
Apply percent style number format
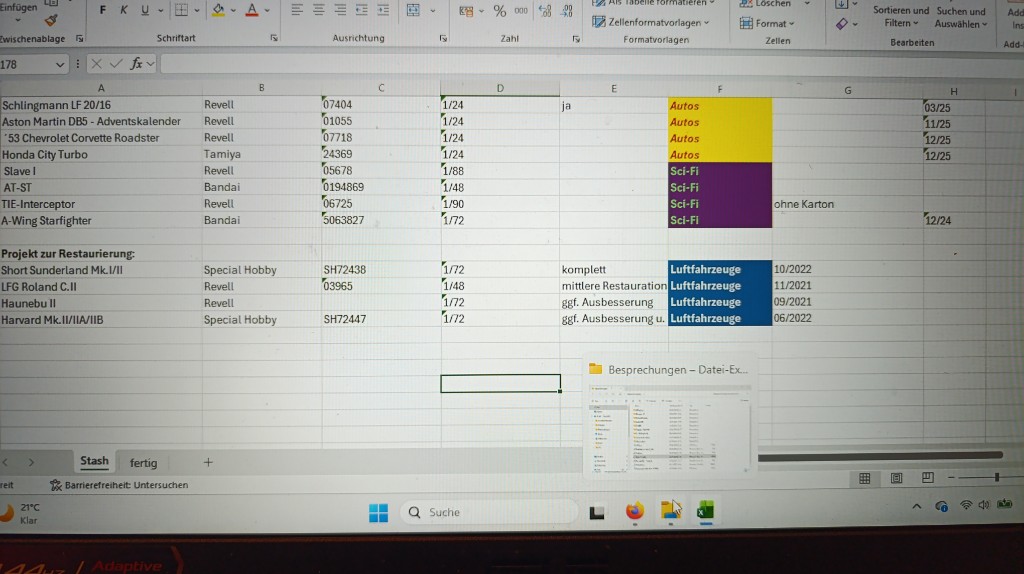500,11
